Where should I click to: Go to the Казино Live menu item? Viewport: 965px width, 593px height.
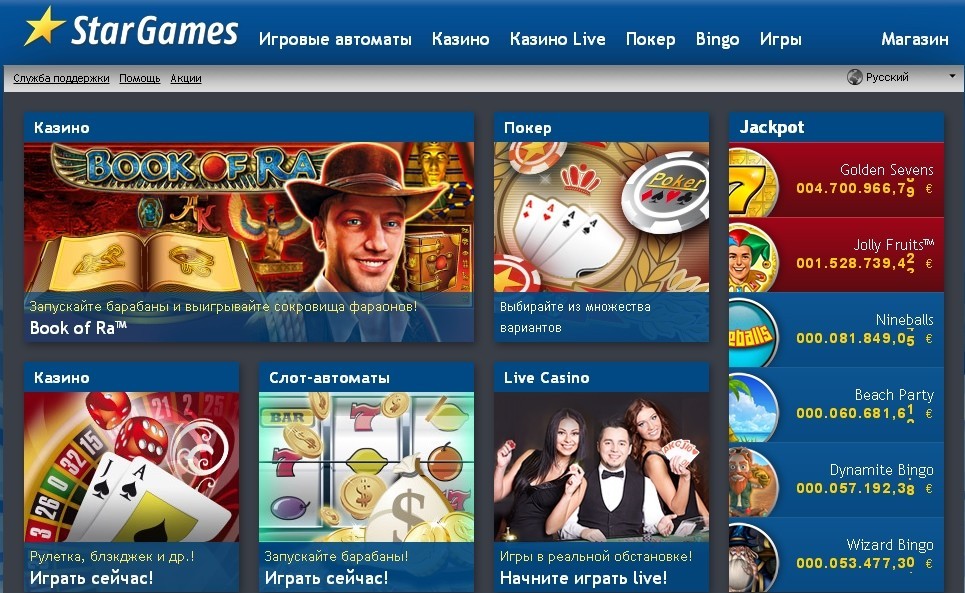(x=558, y=39)
